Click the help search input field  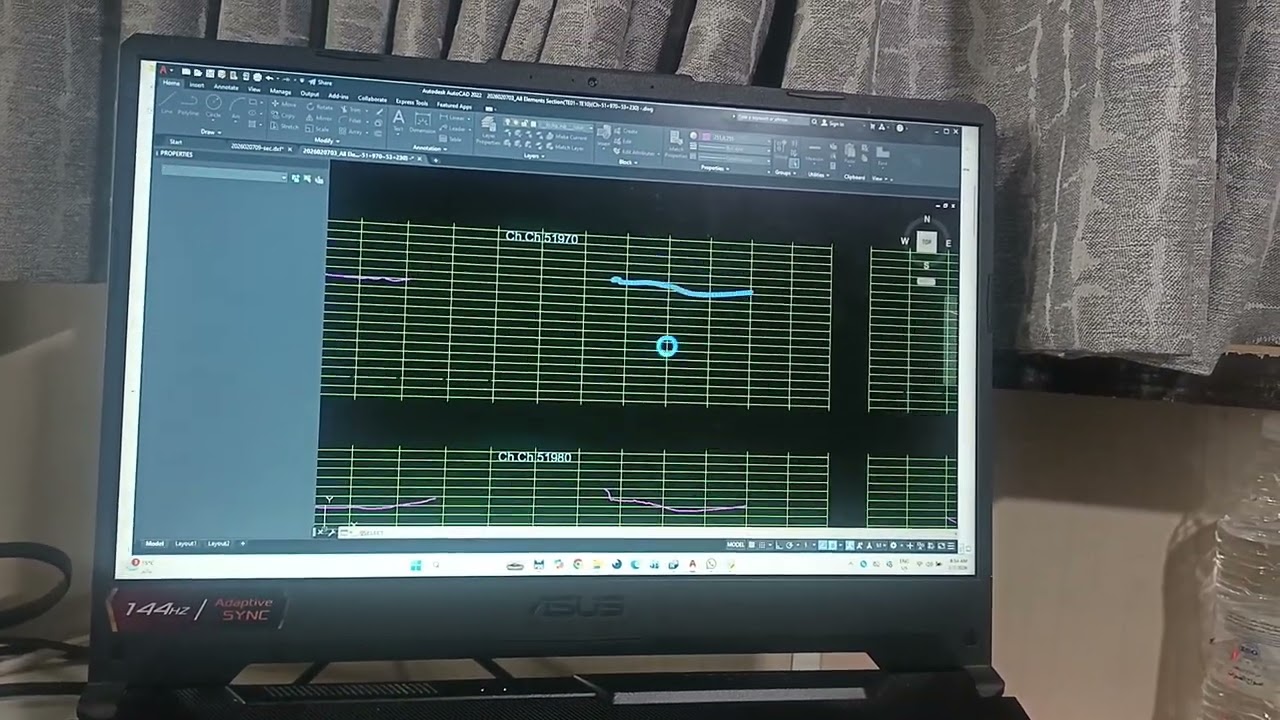(772, 119)
